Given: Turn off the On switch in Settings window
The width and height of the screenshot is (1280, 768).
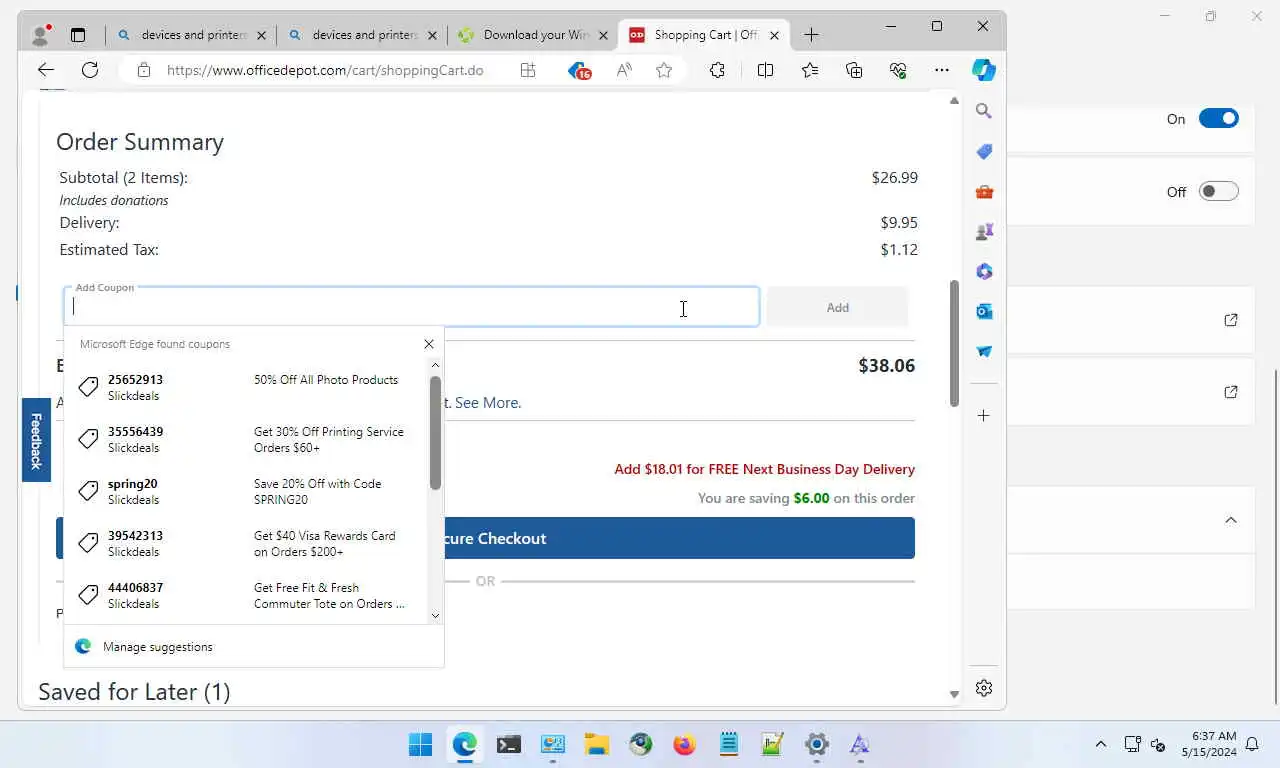Looking at the screenshot, I should pos(1218,118).
